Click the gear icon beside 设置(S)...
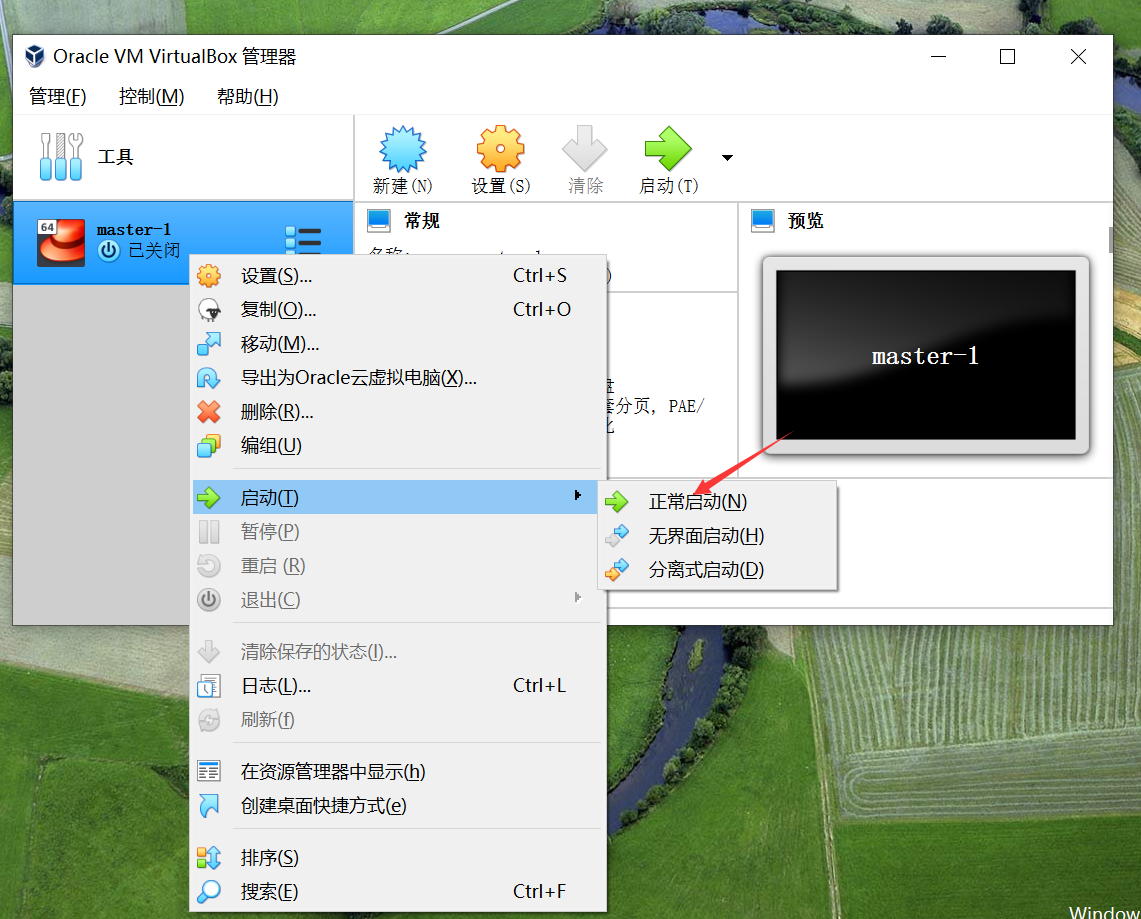This screenshot has width=1141, height=919. point(209,276)
